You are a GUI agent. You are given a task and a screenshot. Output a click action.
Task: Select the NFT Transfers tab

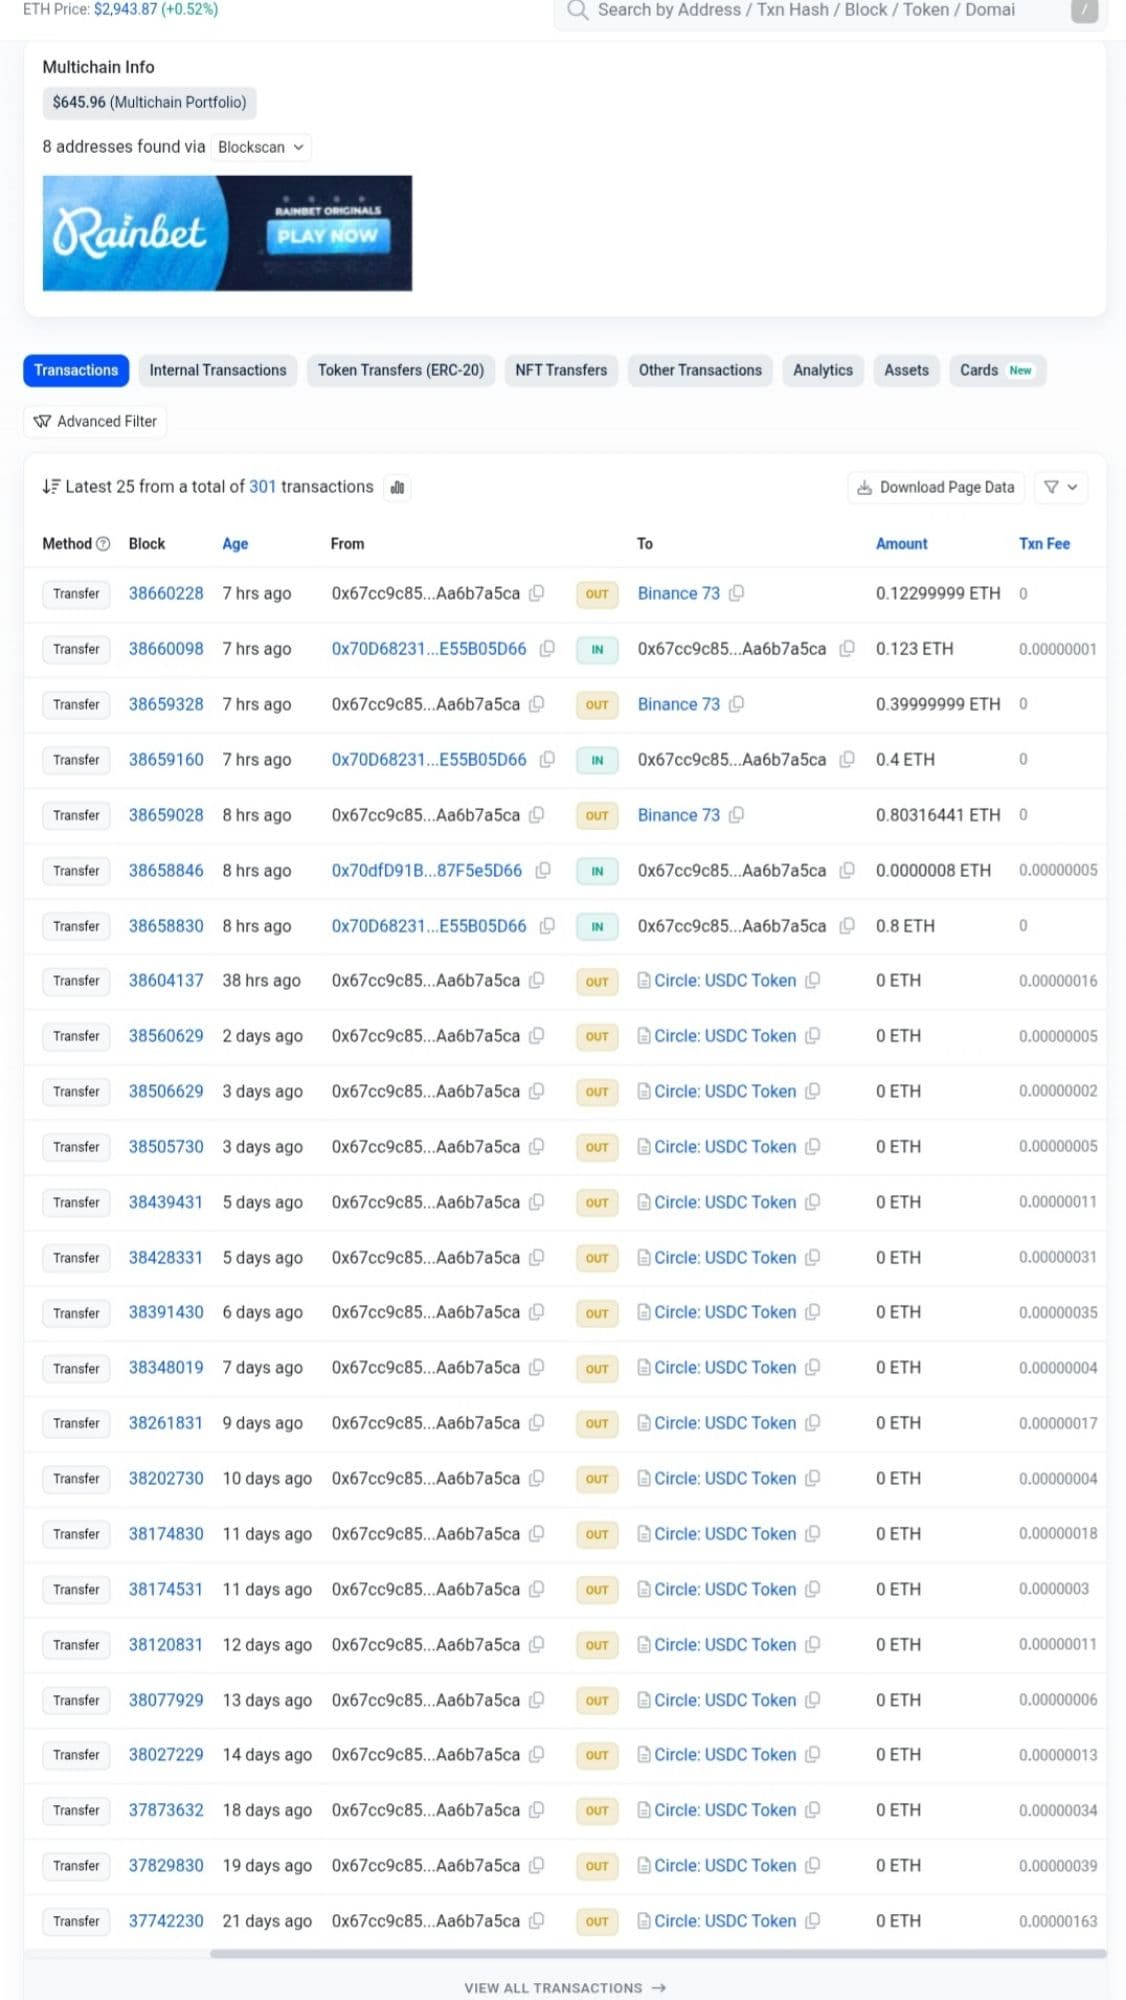coord(561,370)
